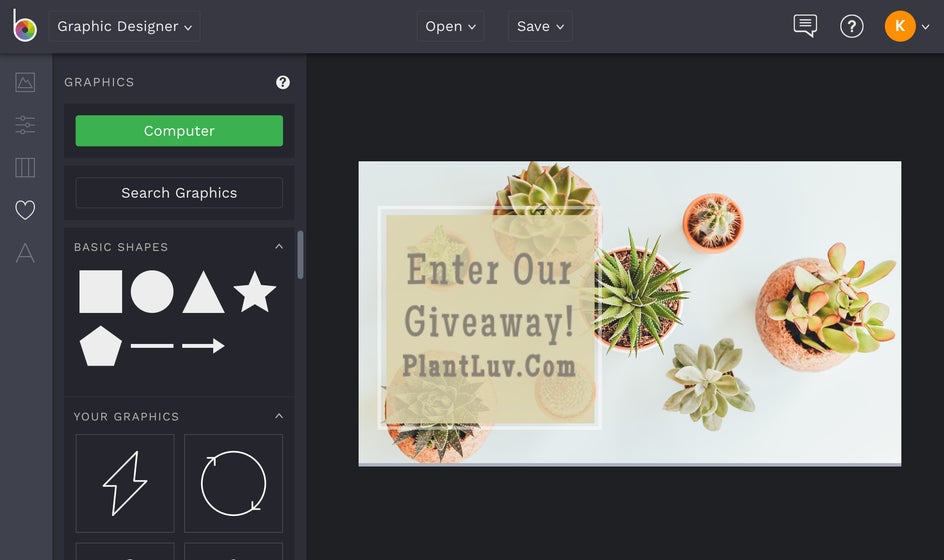Add the triangle basic shape

203,292
